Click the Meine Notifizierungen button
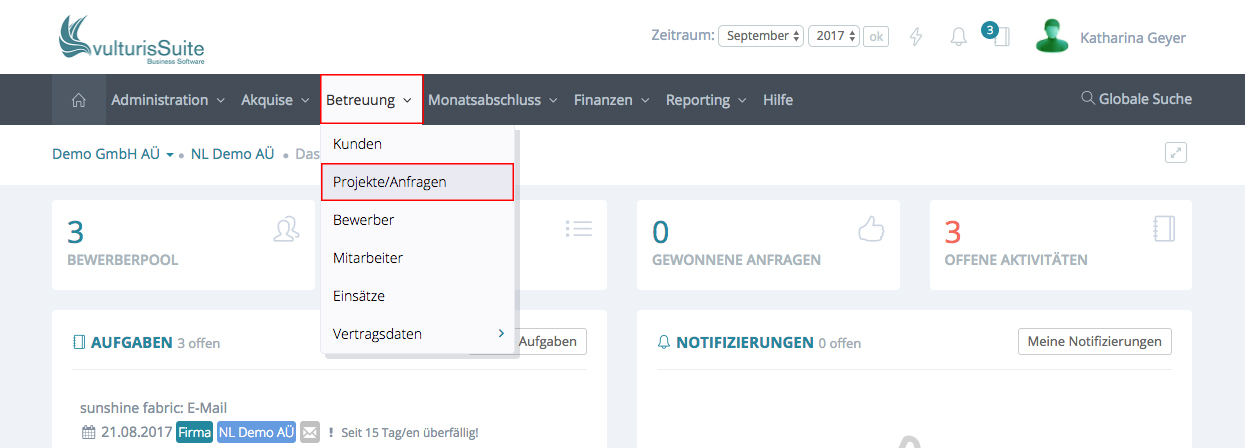The image size is (1245, 448). pos(1094,341)
